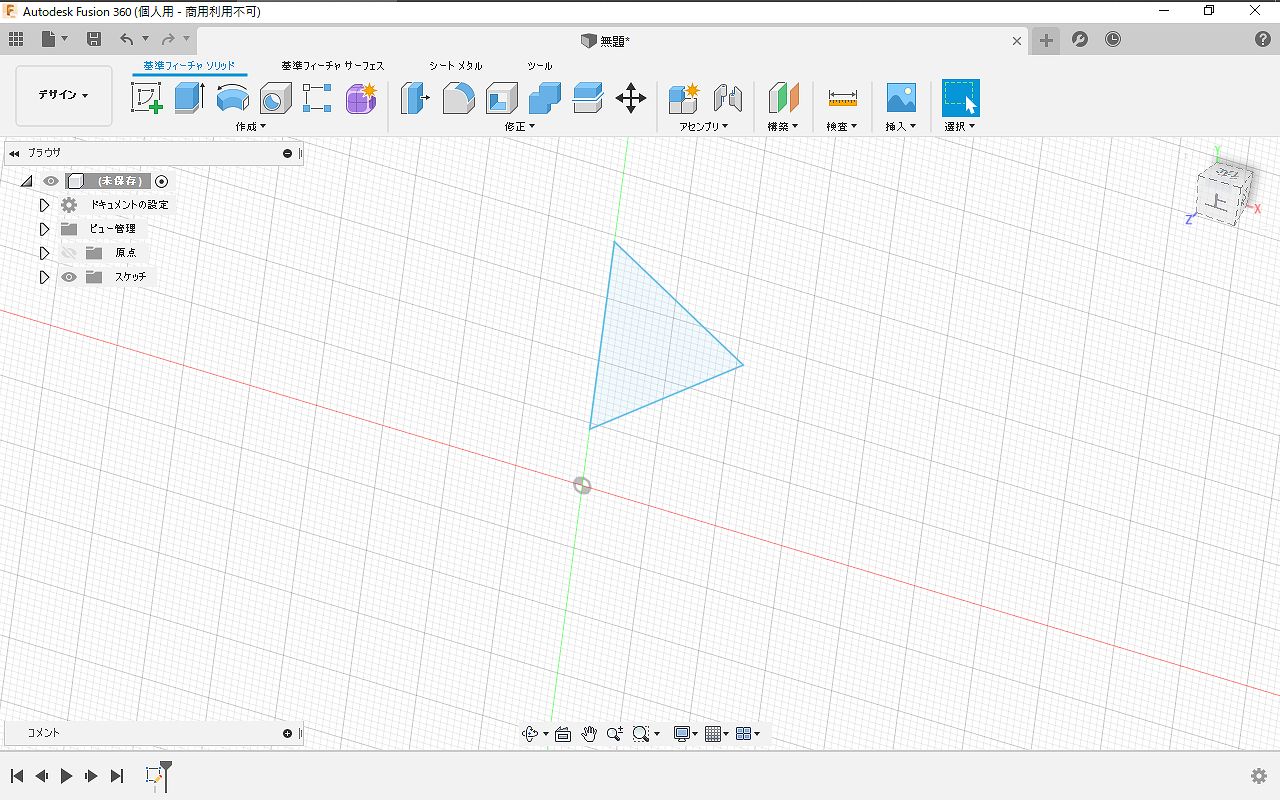
Task: Expand the ビュー管理 node
Action: [x=44, y=229]
